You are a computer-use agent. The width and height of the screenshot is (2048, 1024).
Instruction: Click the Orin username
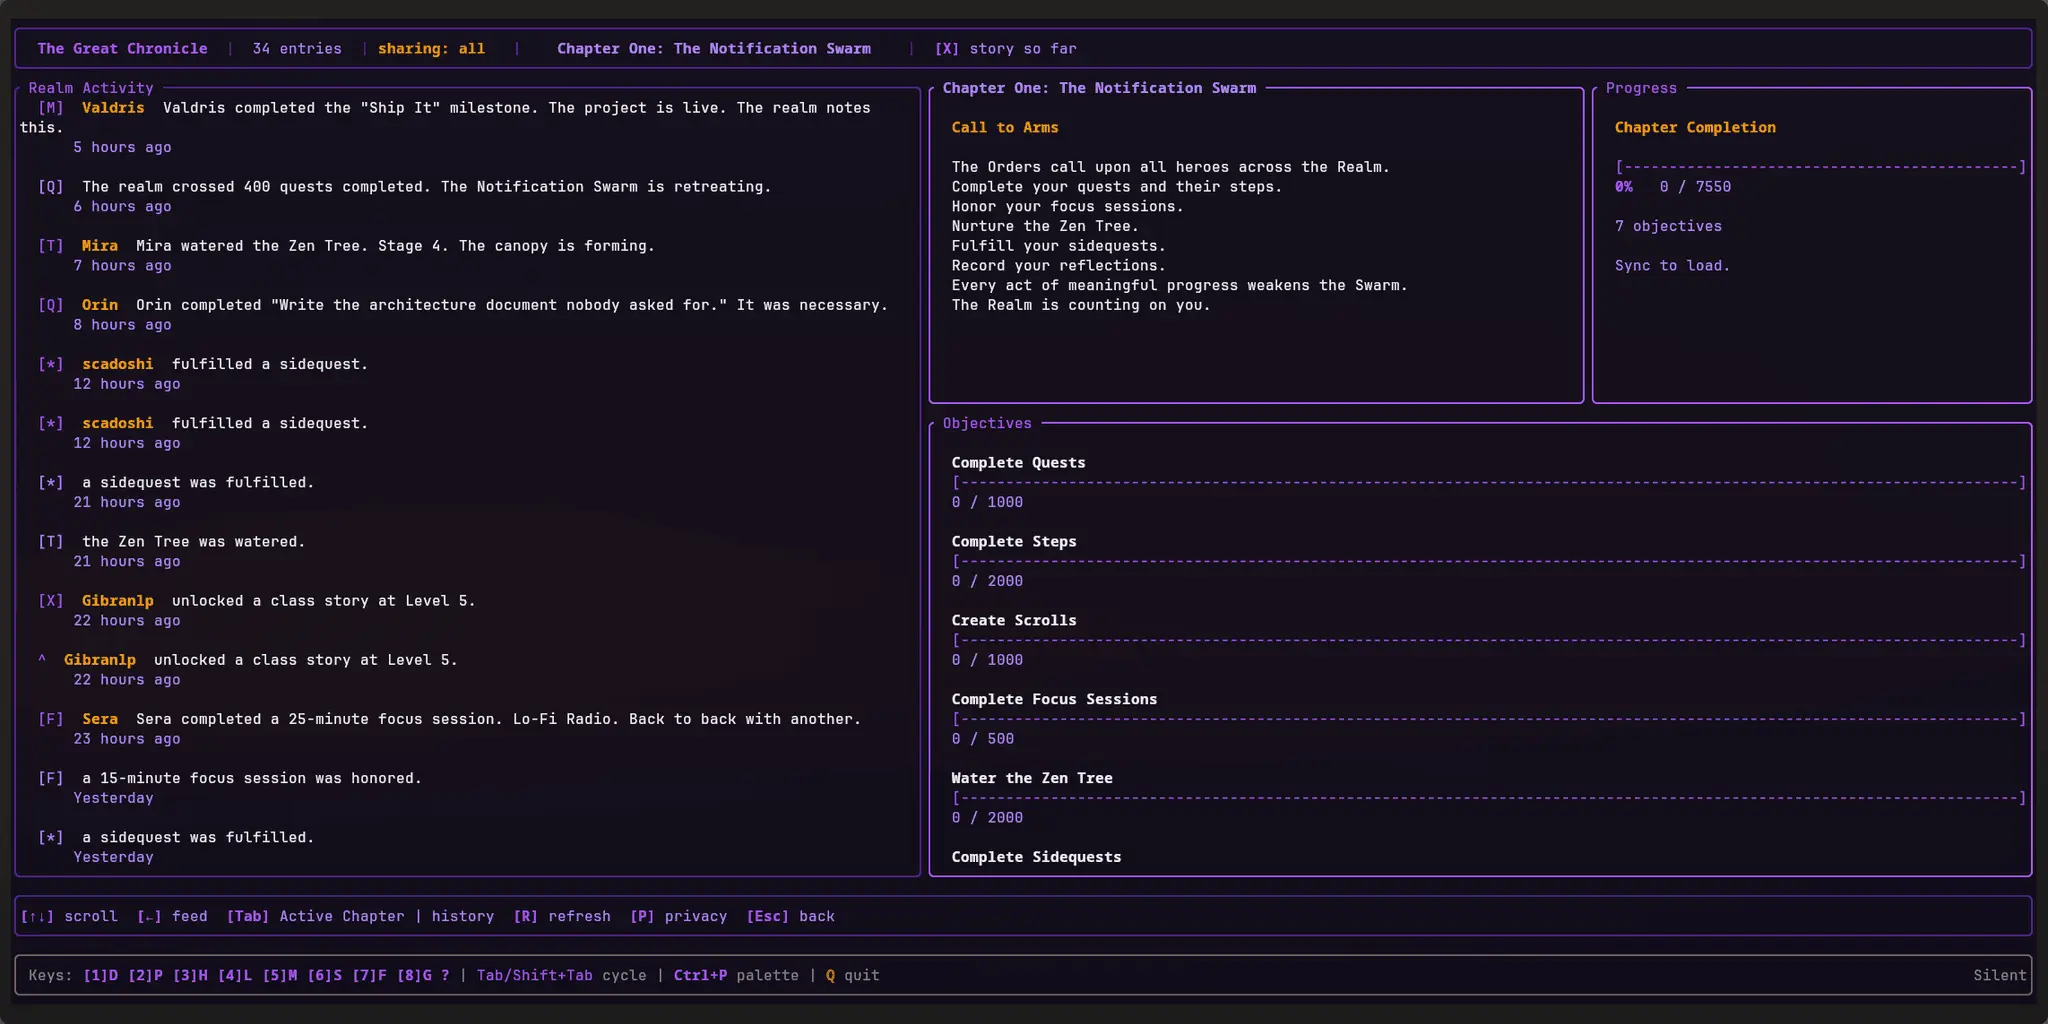(x=100, y=305)
